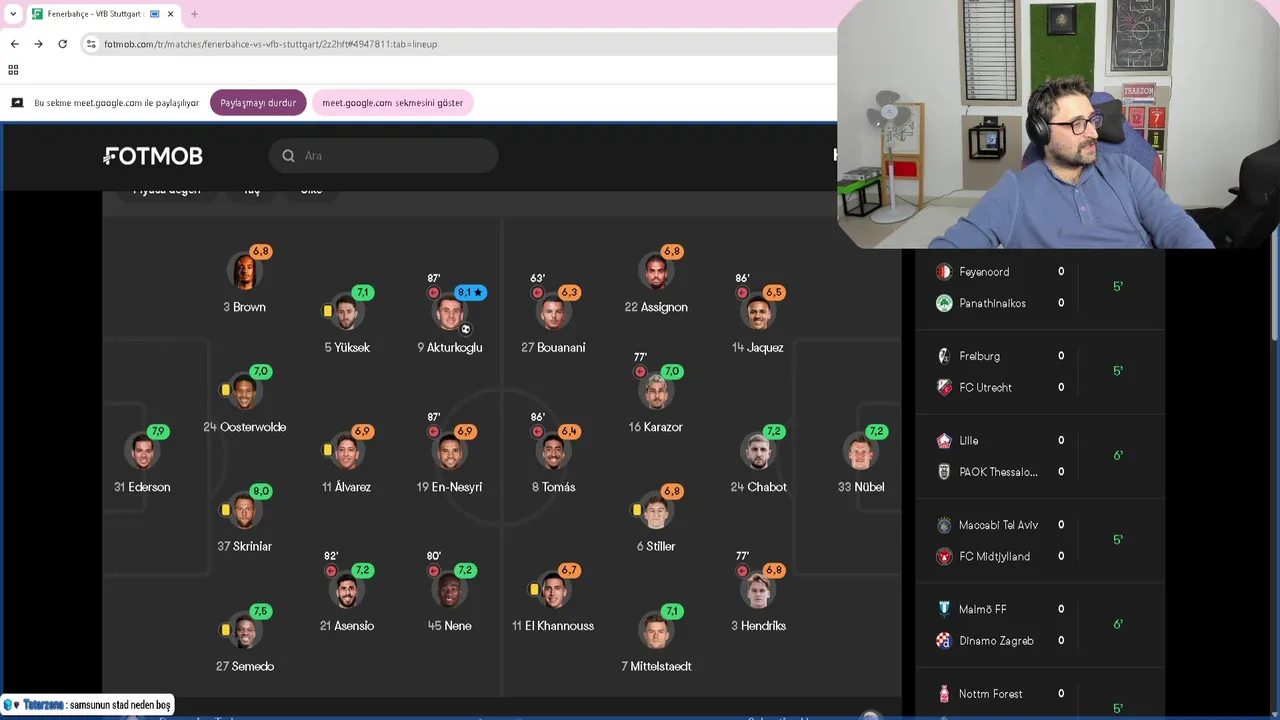The width and height of the screenshot is (1280, 720).
Task: Open Nene player portrait
Action: 449,590
